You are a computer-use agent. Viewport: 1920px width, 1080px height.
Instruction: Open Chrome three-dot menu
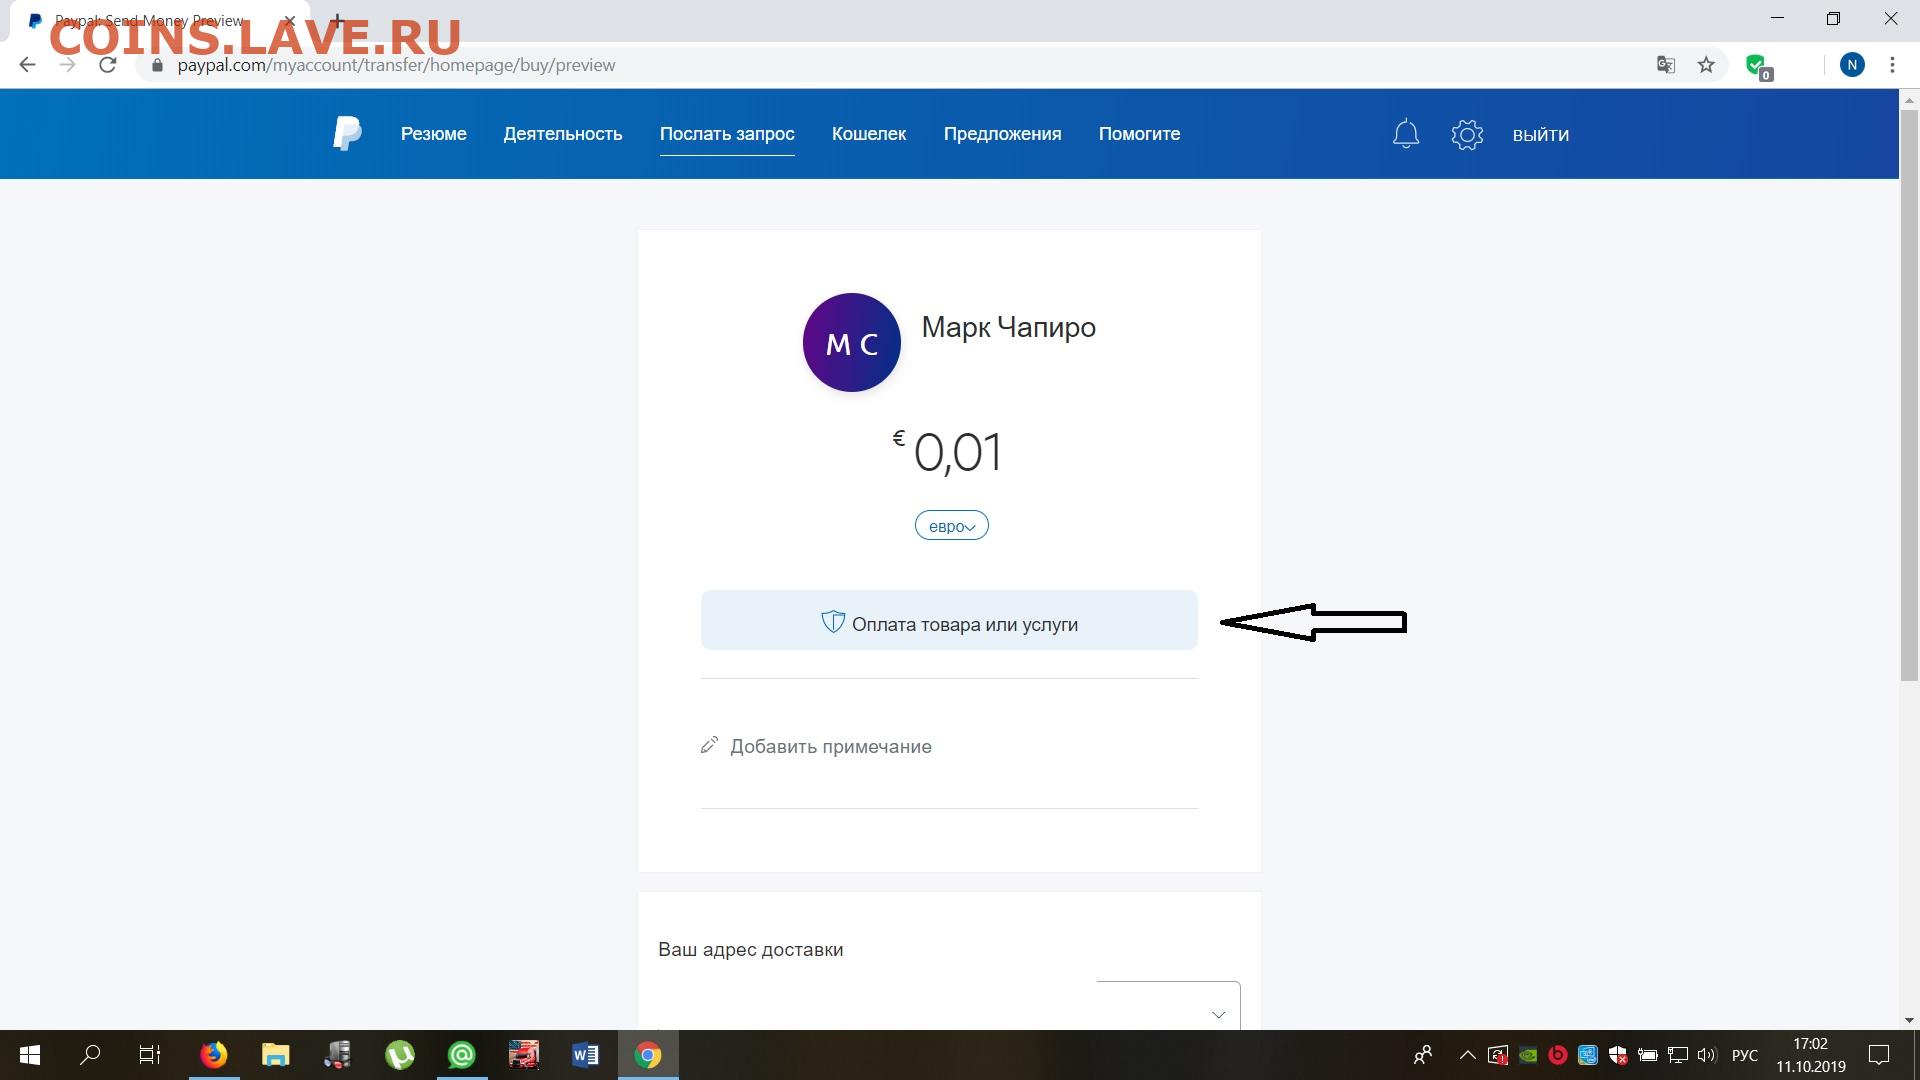[x=1892, y=65]
